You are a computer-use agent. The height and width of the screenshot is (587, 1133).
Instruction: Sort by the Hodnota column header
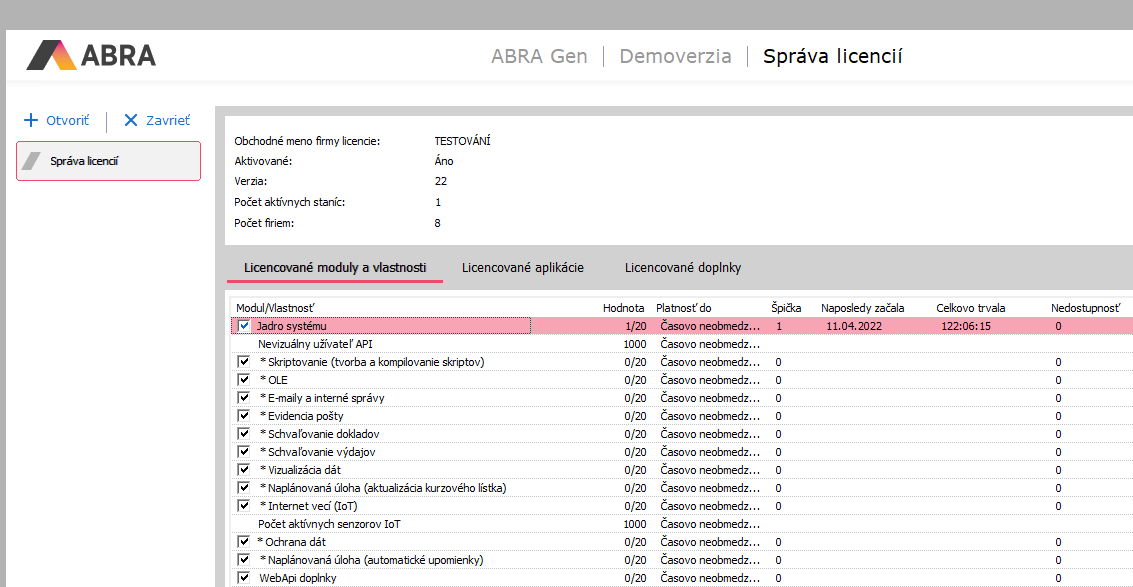pos(623,308)
